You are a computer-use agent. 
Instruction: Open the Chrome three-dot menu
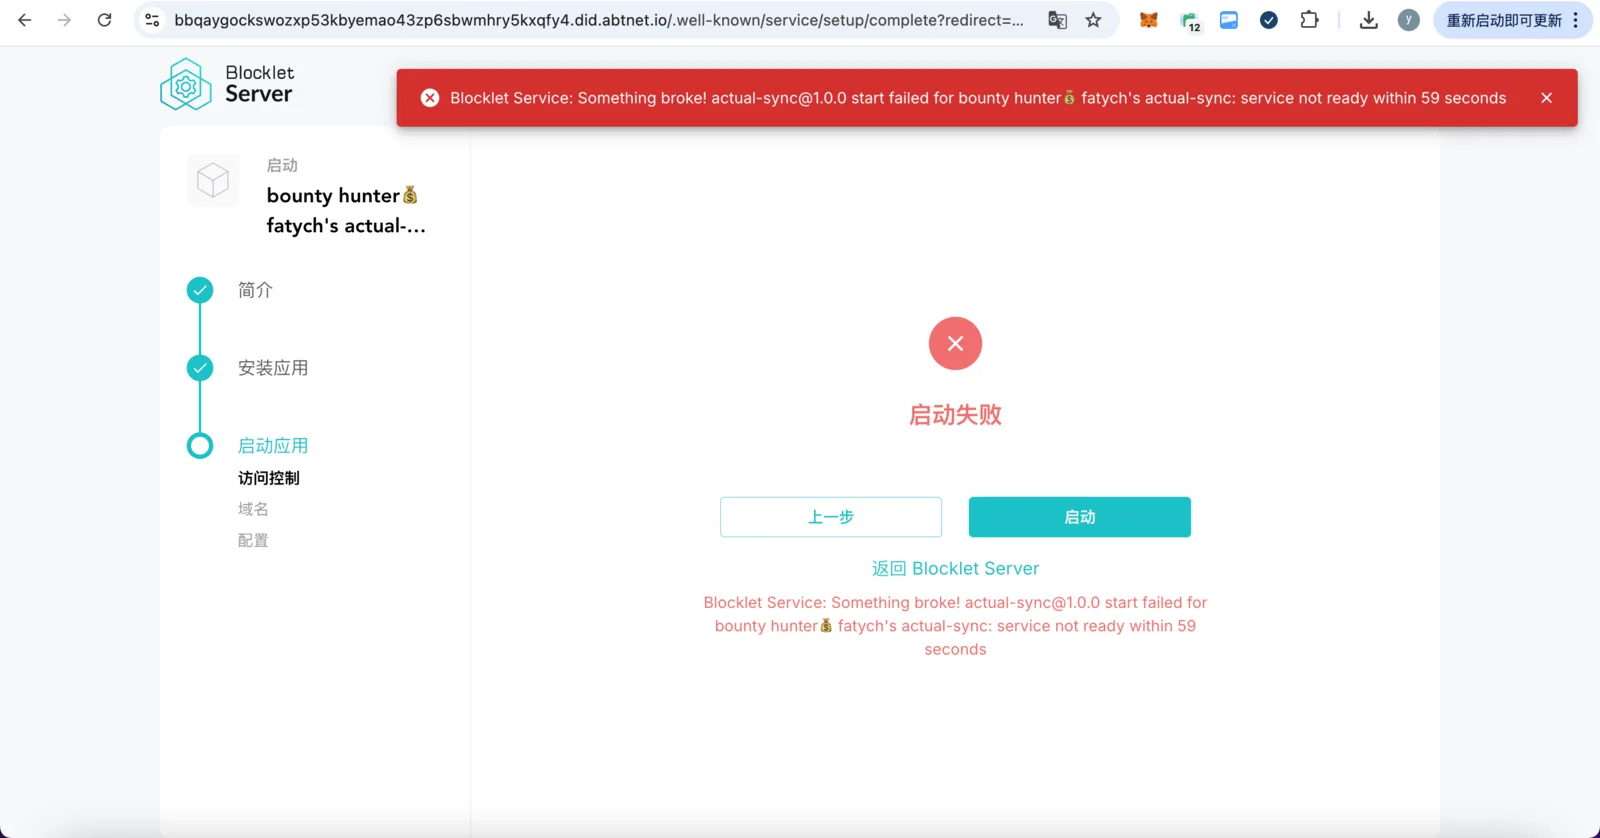[1576, 20]
